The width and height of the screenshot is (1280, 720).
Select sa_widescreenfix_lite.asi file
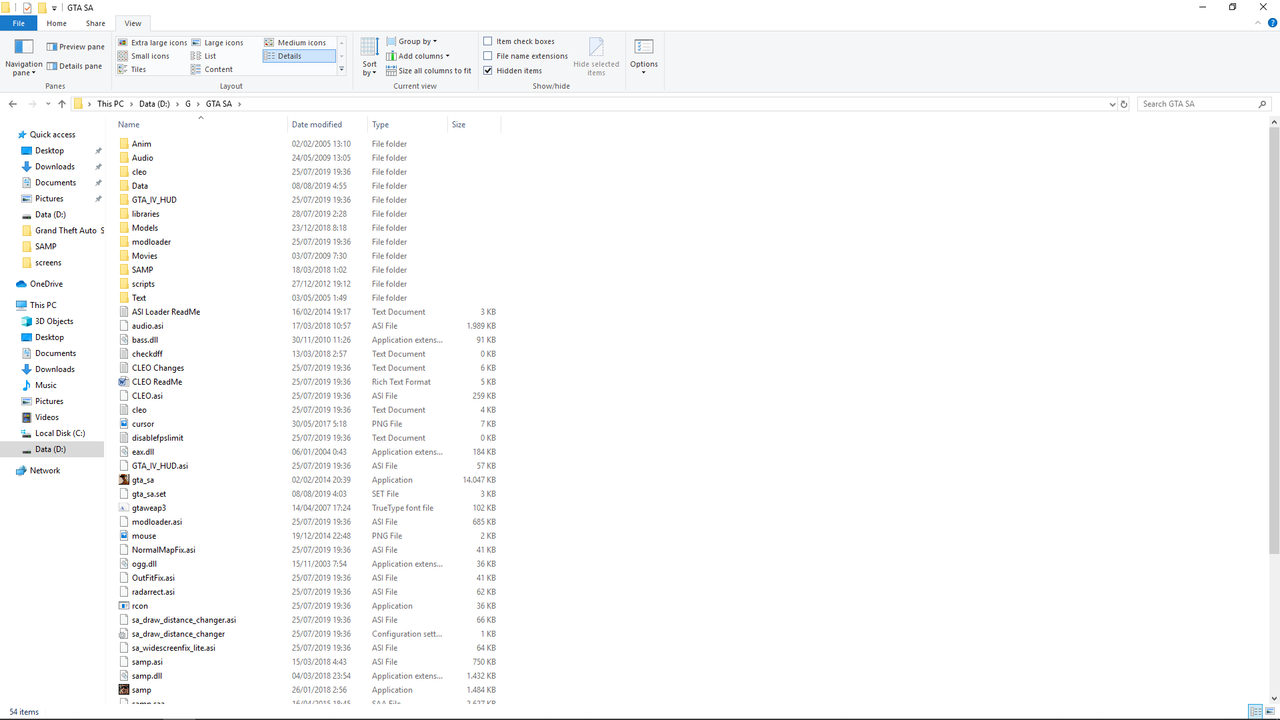173,648
